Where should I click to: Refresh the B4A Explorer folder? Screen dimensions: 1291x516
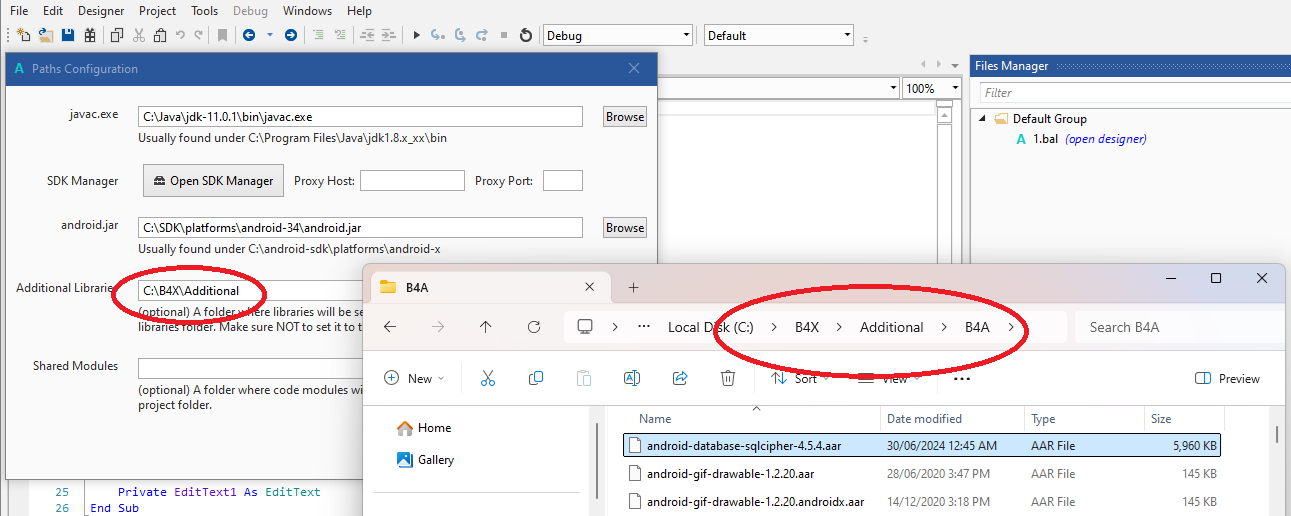click(534, 327)
